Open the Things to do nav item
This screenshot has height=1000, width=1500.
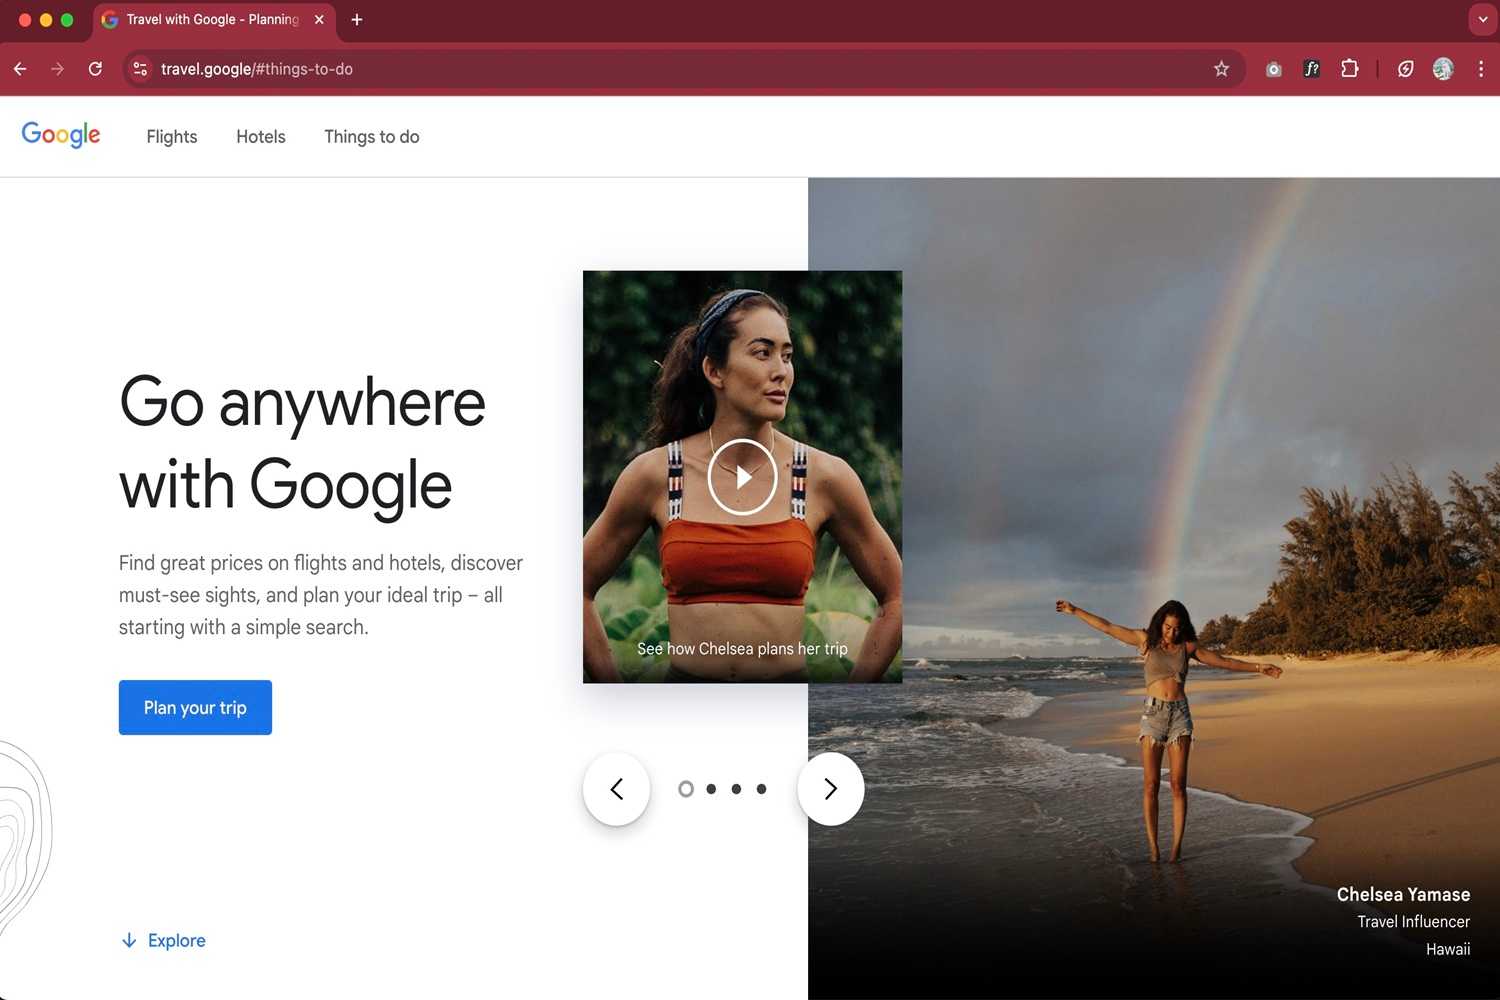pos(372,137)
